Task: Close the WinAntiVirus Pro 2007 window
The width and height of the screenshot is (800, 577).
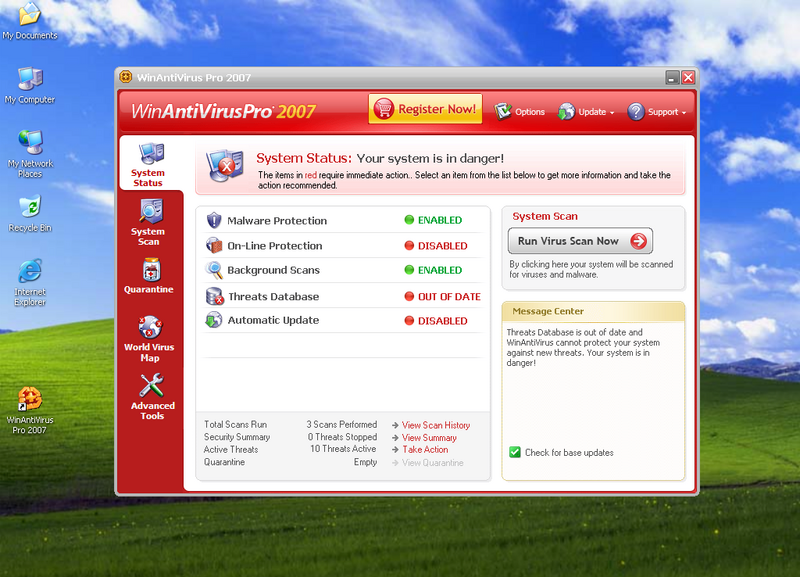Action: [688, 78]
